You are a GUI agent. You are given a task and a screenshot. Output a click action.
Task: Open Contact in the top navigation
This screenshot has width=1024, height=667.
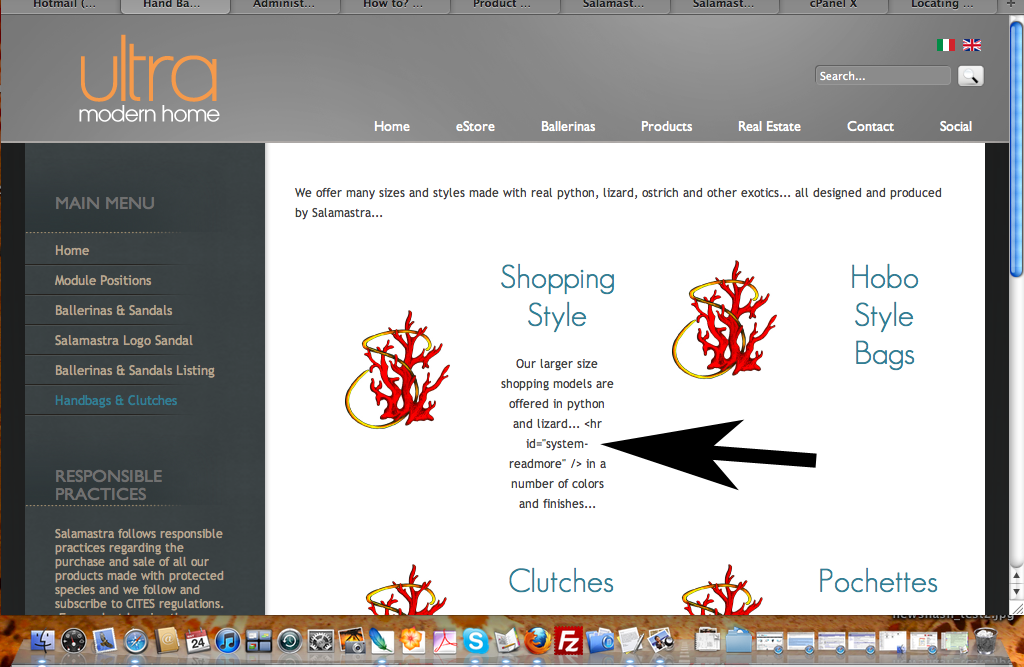tap(871, 126)
